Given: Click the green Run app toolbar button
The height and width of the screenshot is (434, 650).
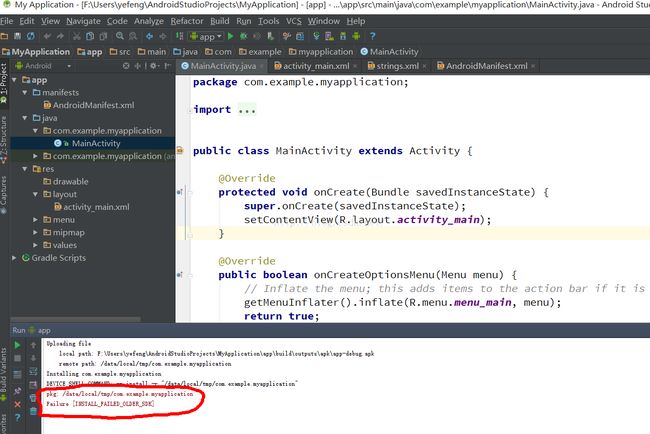Looking at the screenshot, I should click(231, 36).
